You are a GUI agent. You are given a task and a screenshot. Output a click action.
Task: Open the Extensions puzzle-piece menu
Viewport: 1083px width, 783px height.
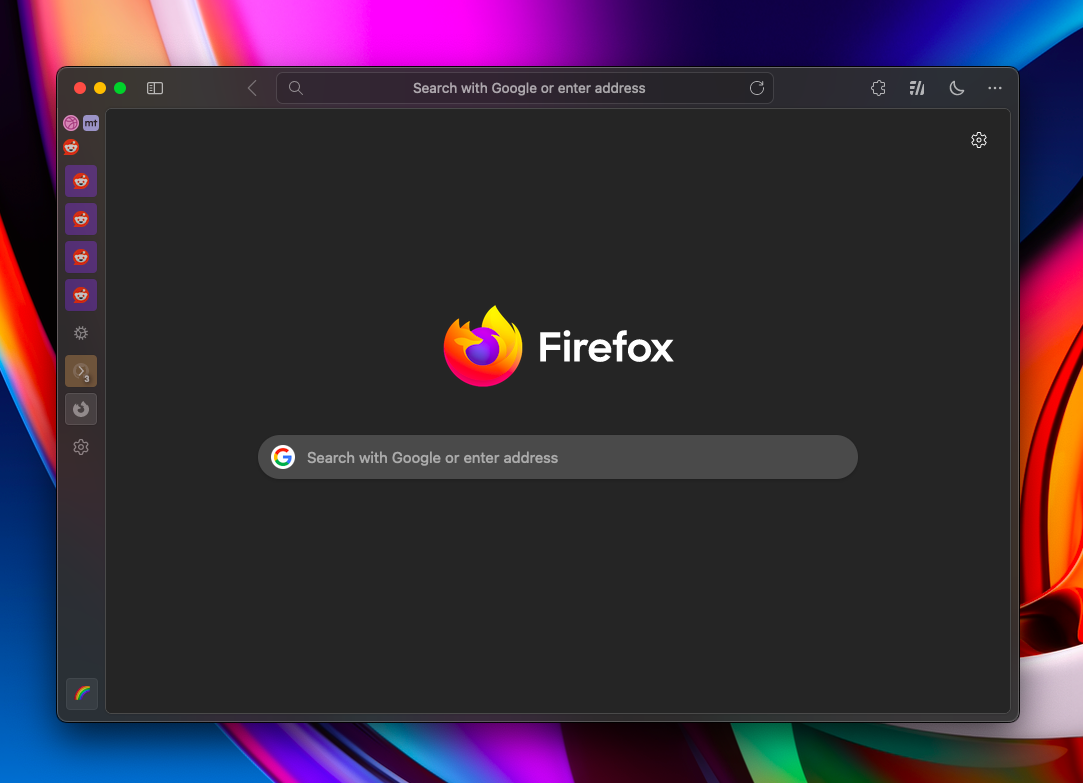click(878, 88)
